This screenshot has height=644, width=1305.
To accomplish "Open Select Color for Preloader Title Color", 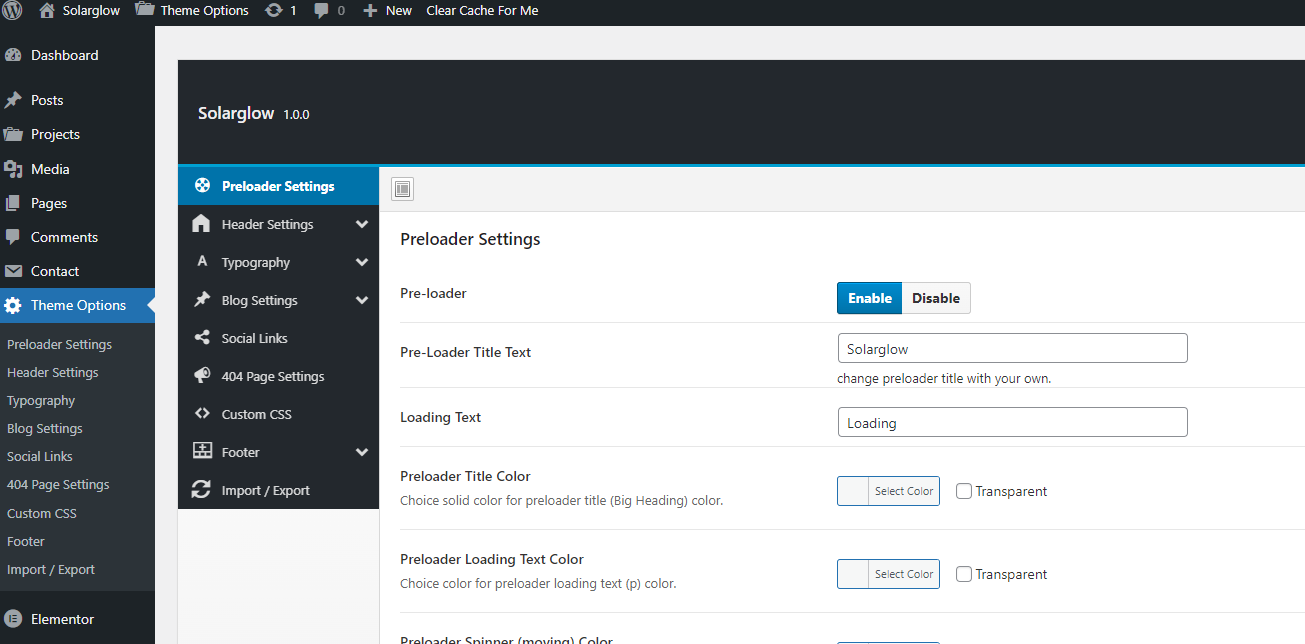I will [888, 491].
